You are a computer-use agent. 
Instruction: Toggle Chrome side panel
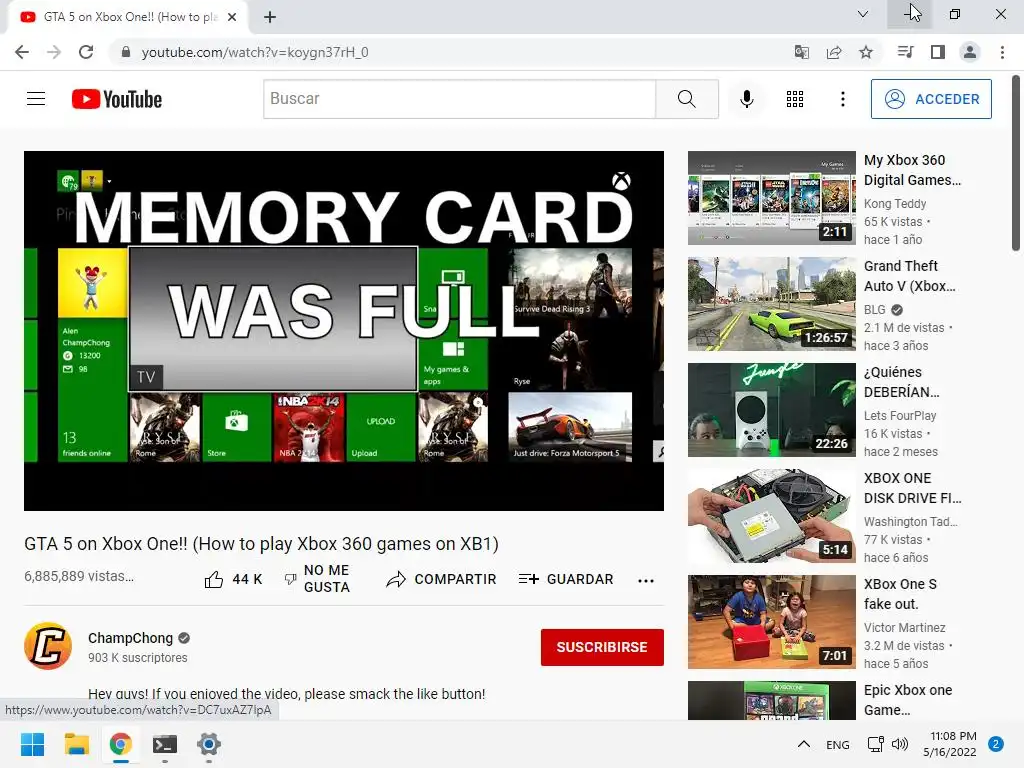point(938,52)
